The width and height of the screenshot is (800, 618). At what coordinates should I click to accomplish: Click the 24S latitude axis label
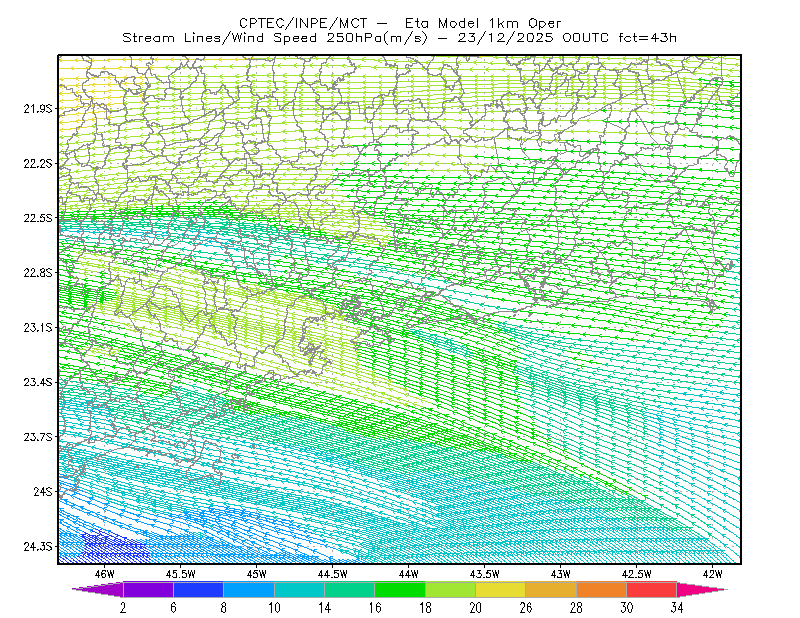[x=43, y=491]
